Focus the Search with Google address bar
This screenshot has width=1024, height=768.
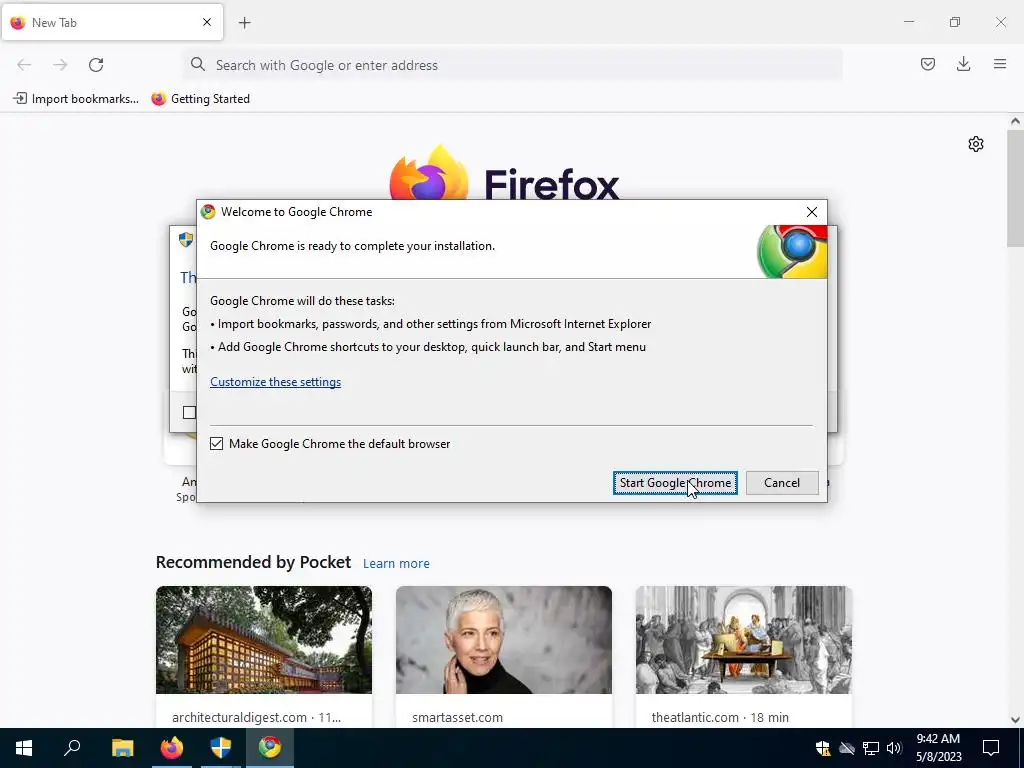pyautogui.click(x=513, y=65)
